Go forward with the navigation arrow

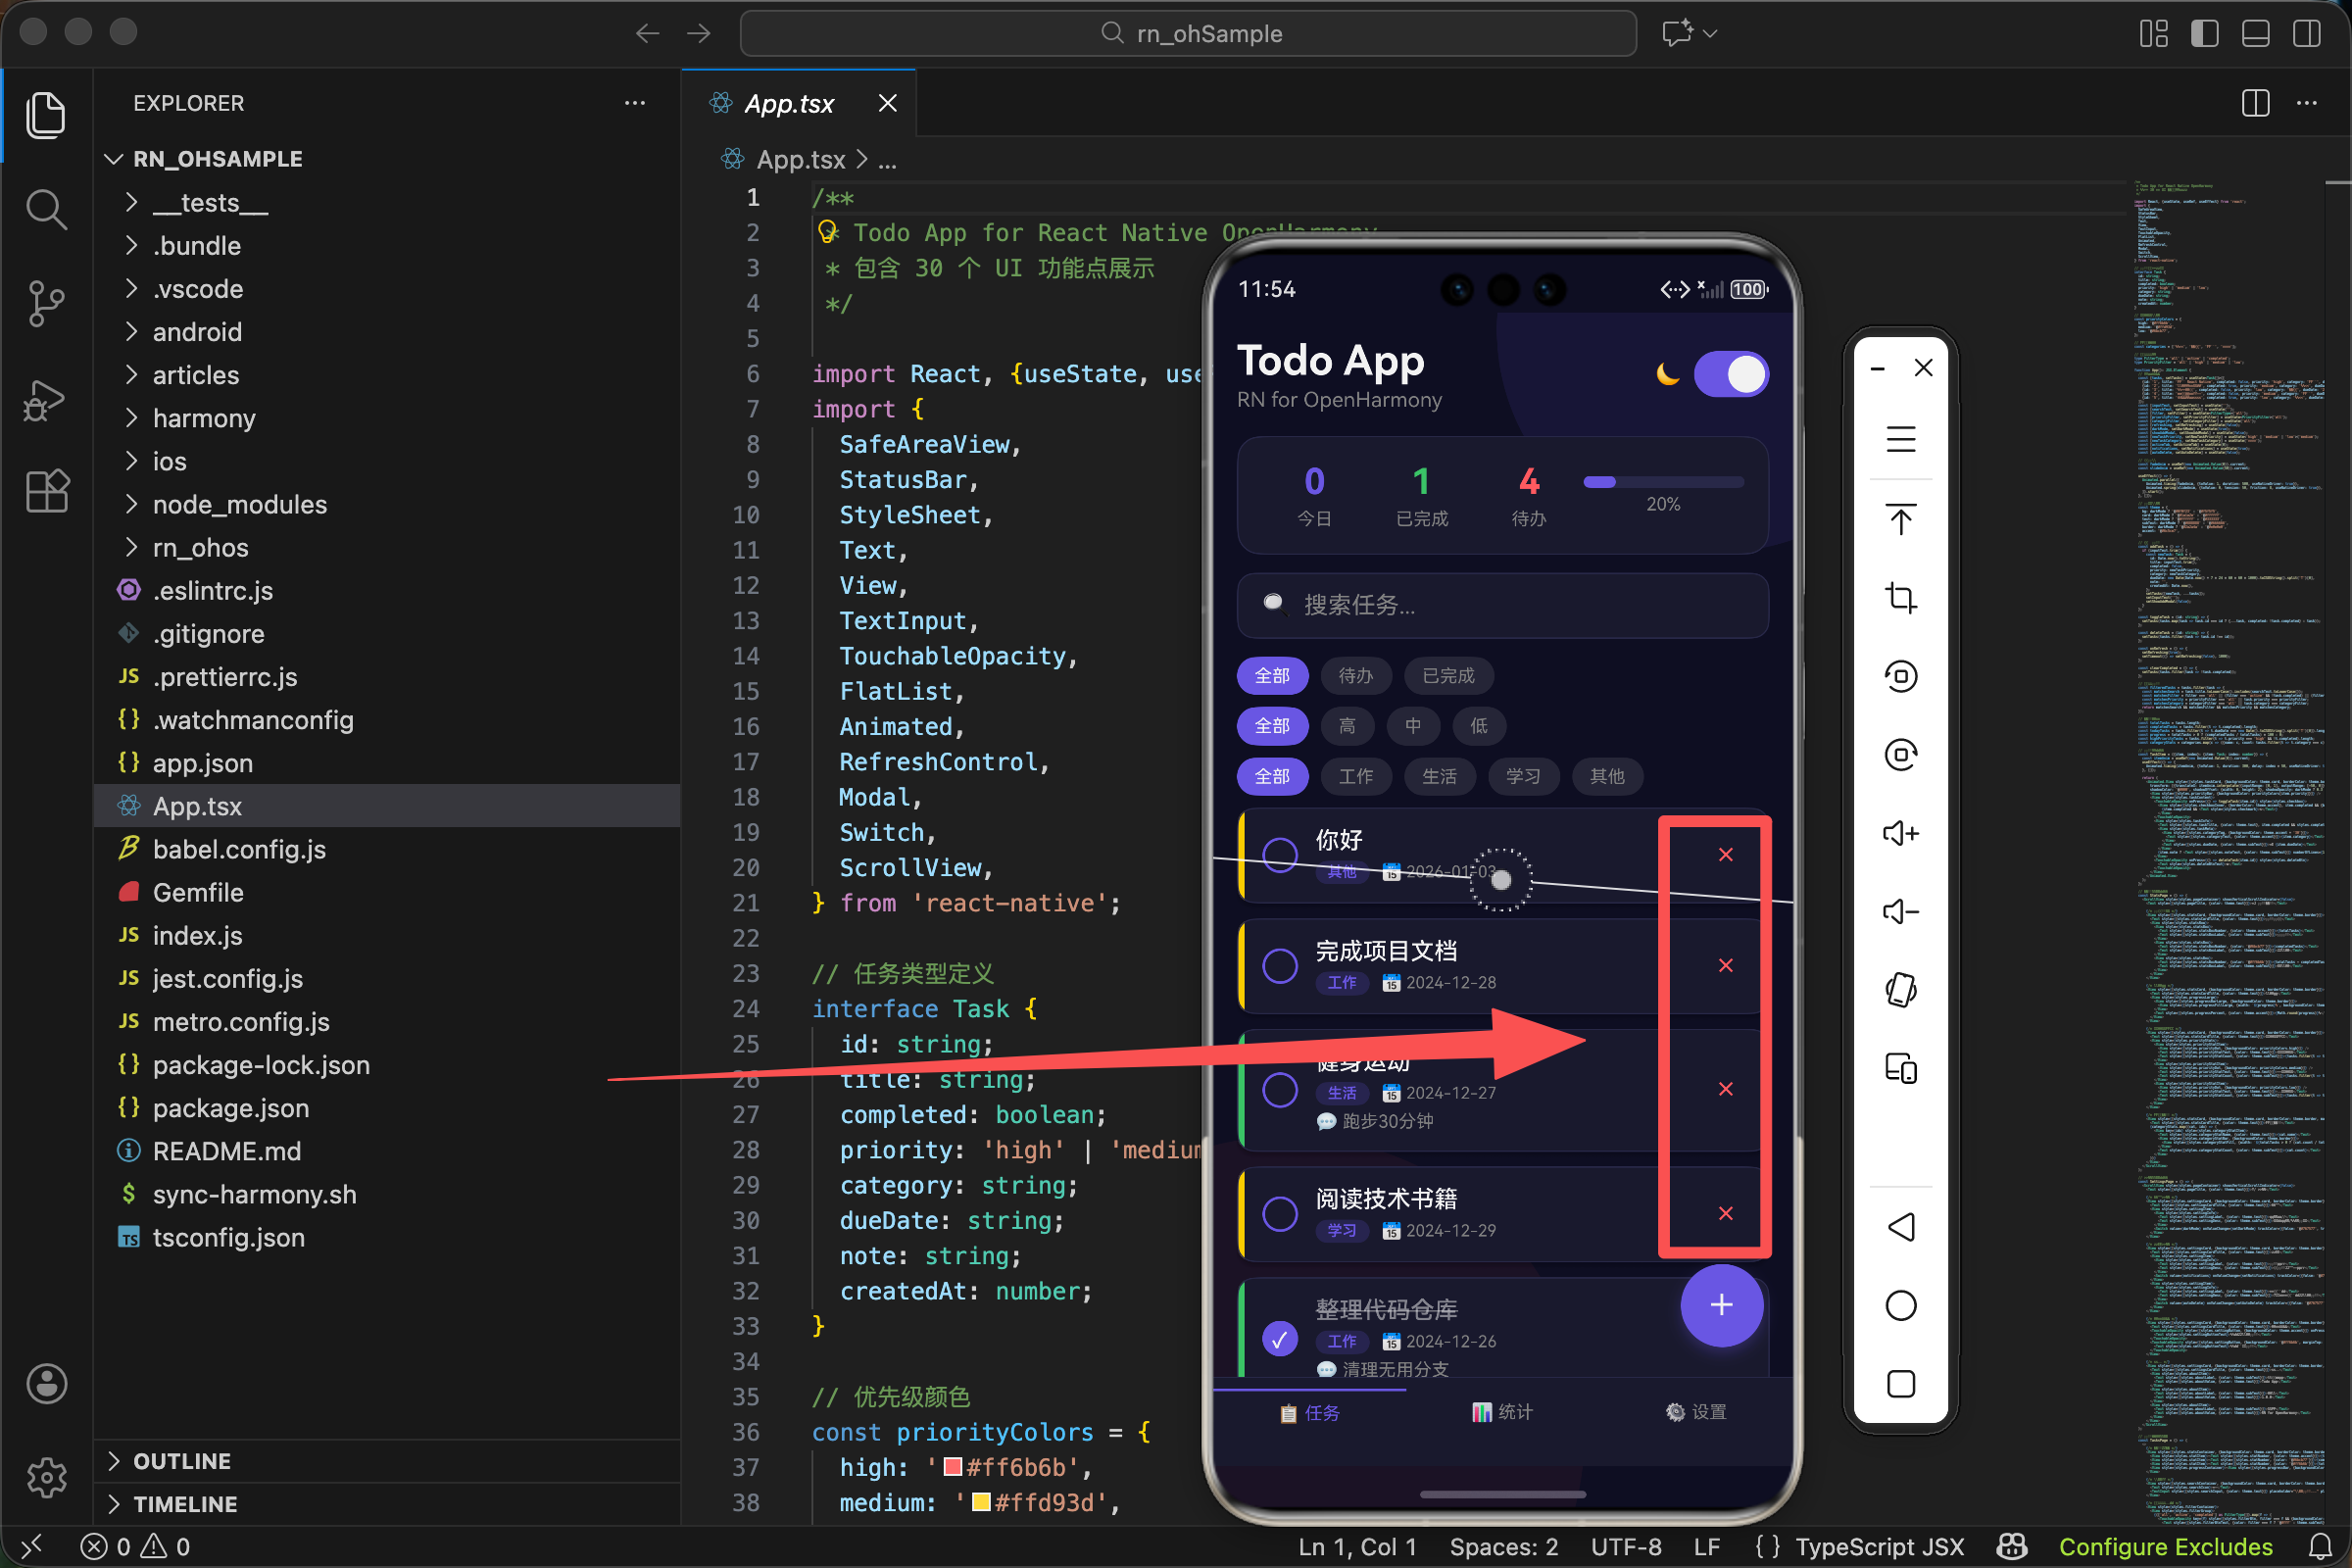click(699, 34)
